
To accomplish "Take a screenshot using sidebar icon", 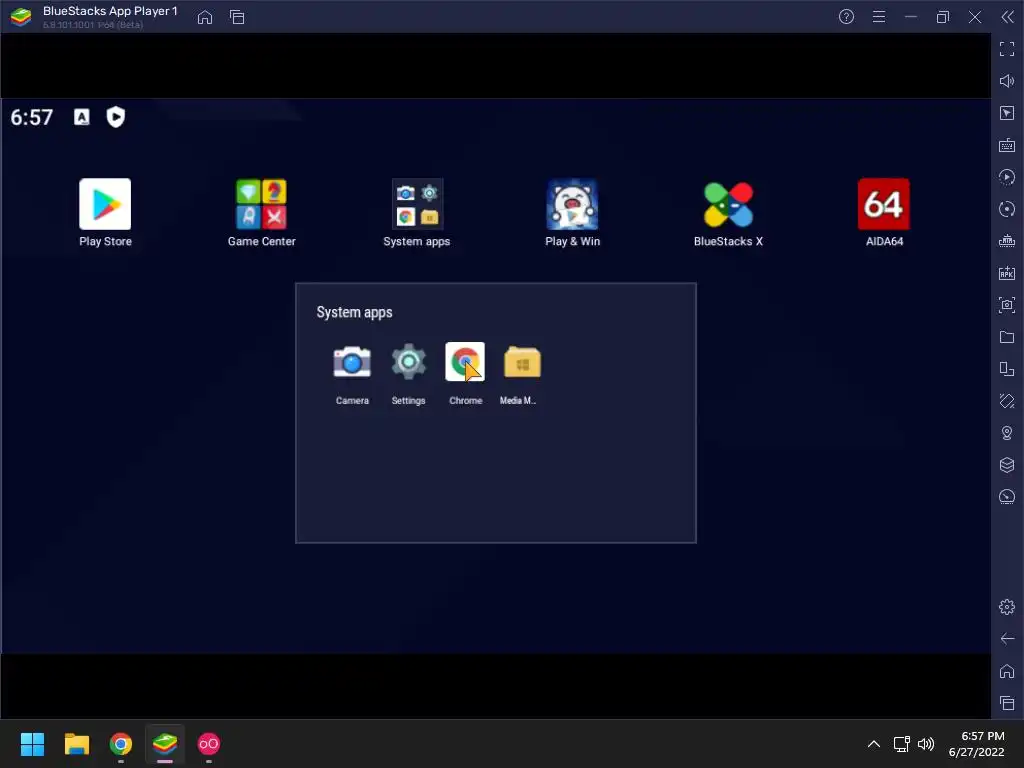I will point(1007,305).
